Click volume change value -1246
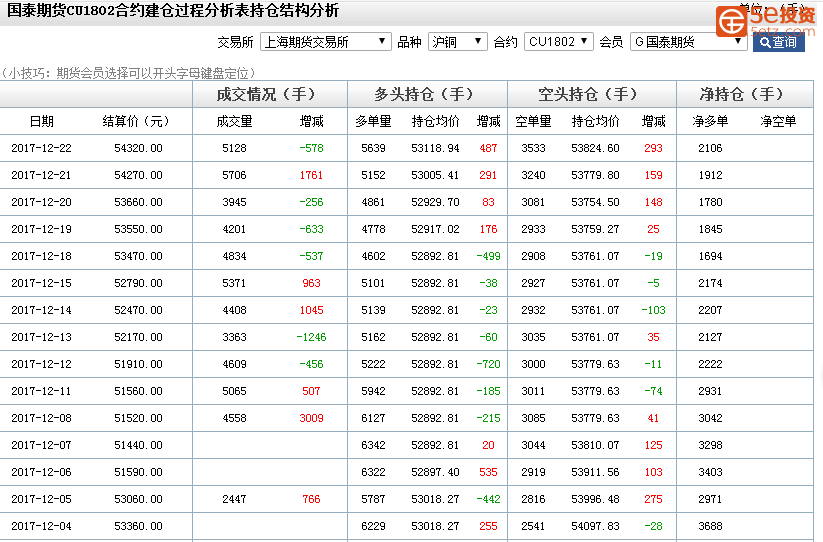Image resolution: width=823 pixels, height=542 pixels. click(x=311, y=337)
